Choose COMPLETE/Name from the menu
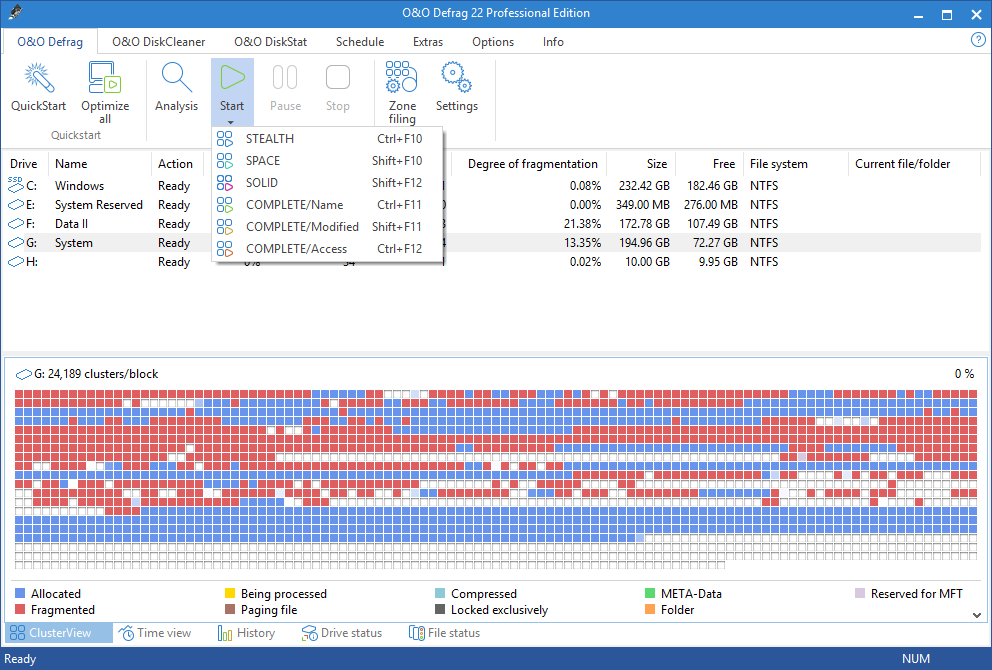Screen dimensions: 992x670 (327, 204)
